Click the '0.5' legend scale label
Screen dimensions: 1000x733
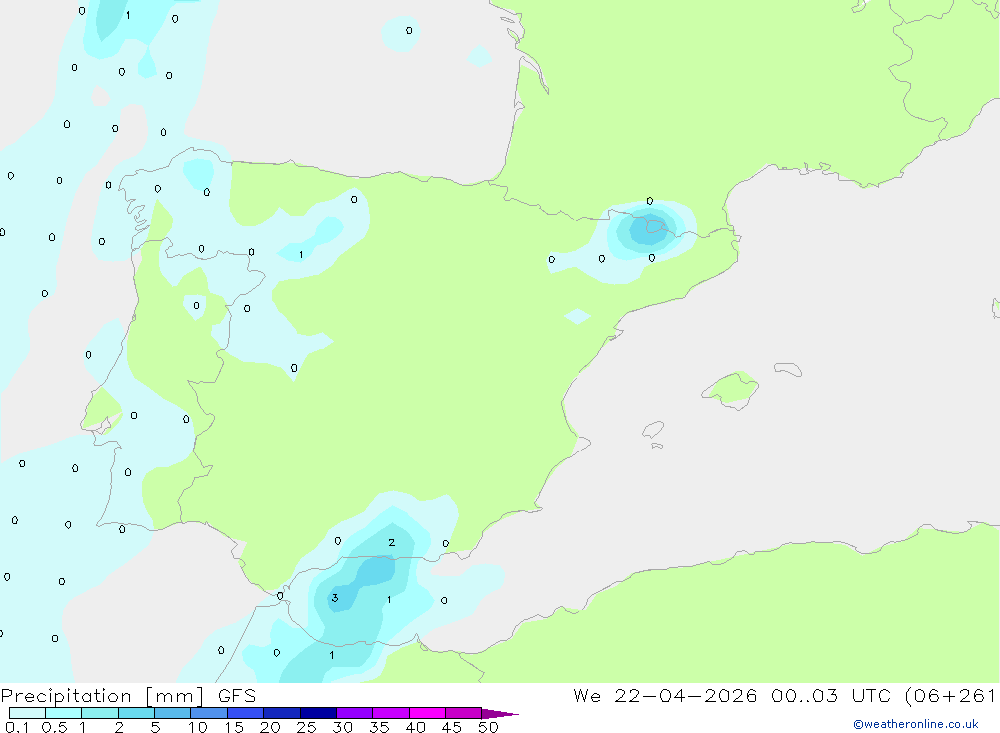point(54,727)
